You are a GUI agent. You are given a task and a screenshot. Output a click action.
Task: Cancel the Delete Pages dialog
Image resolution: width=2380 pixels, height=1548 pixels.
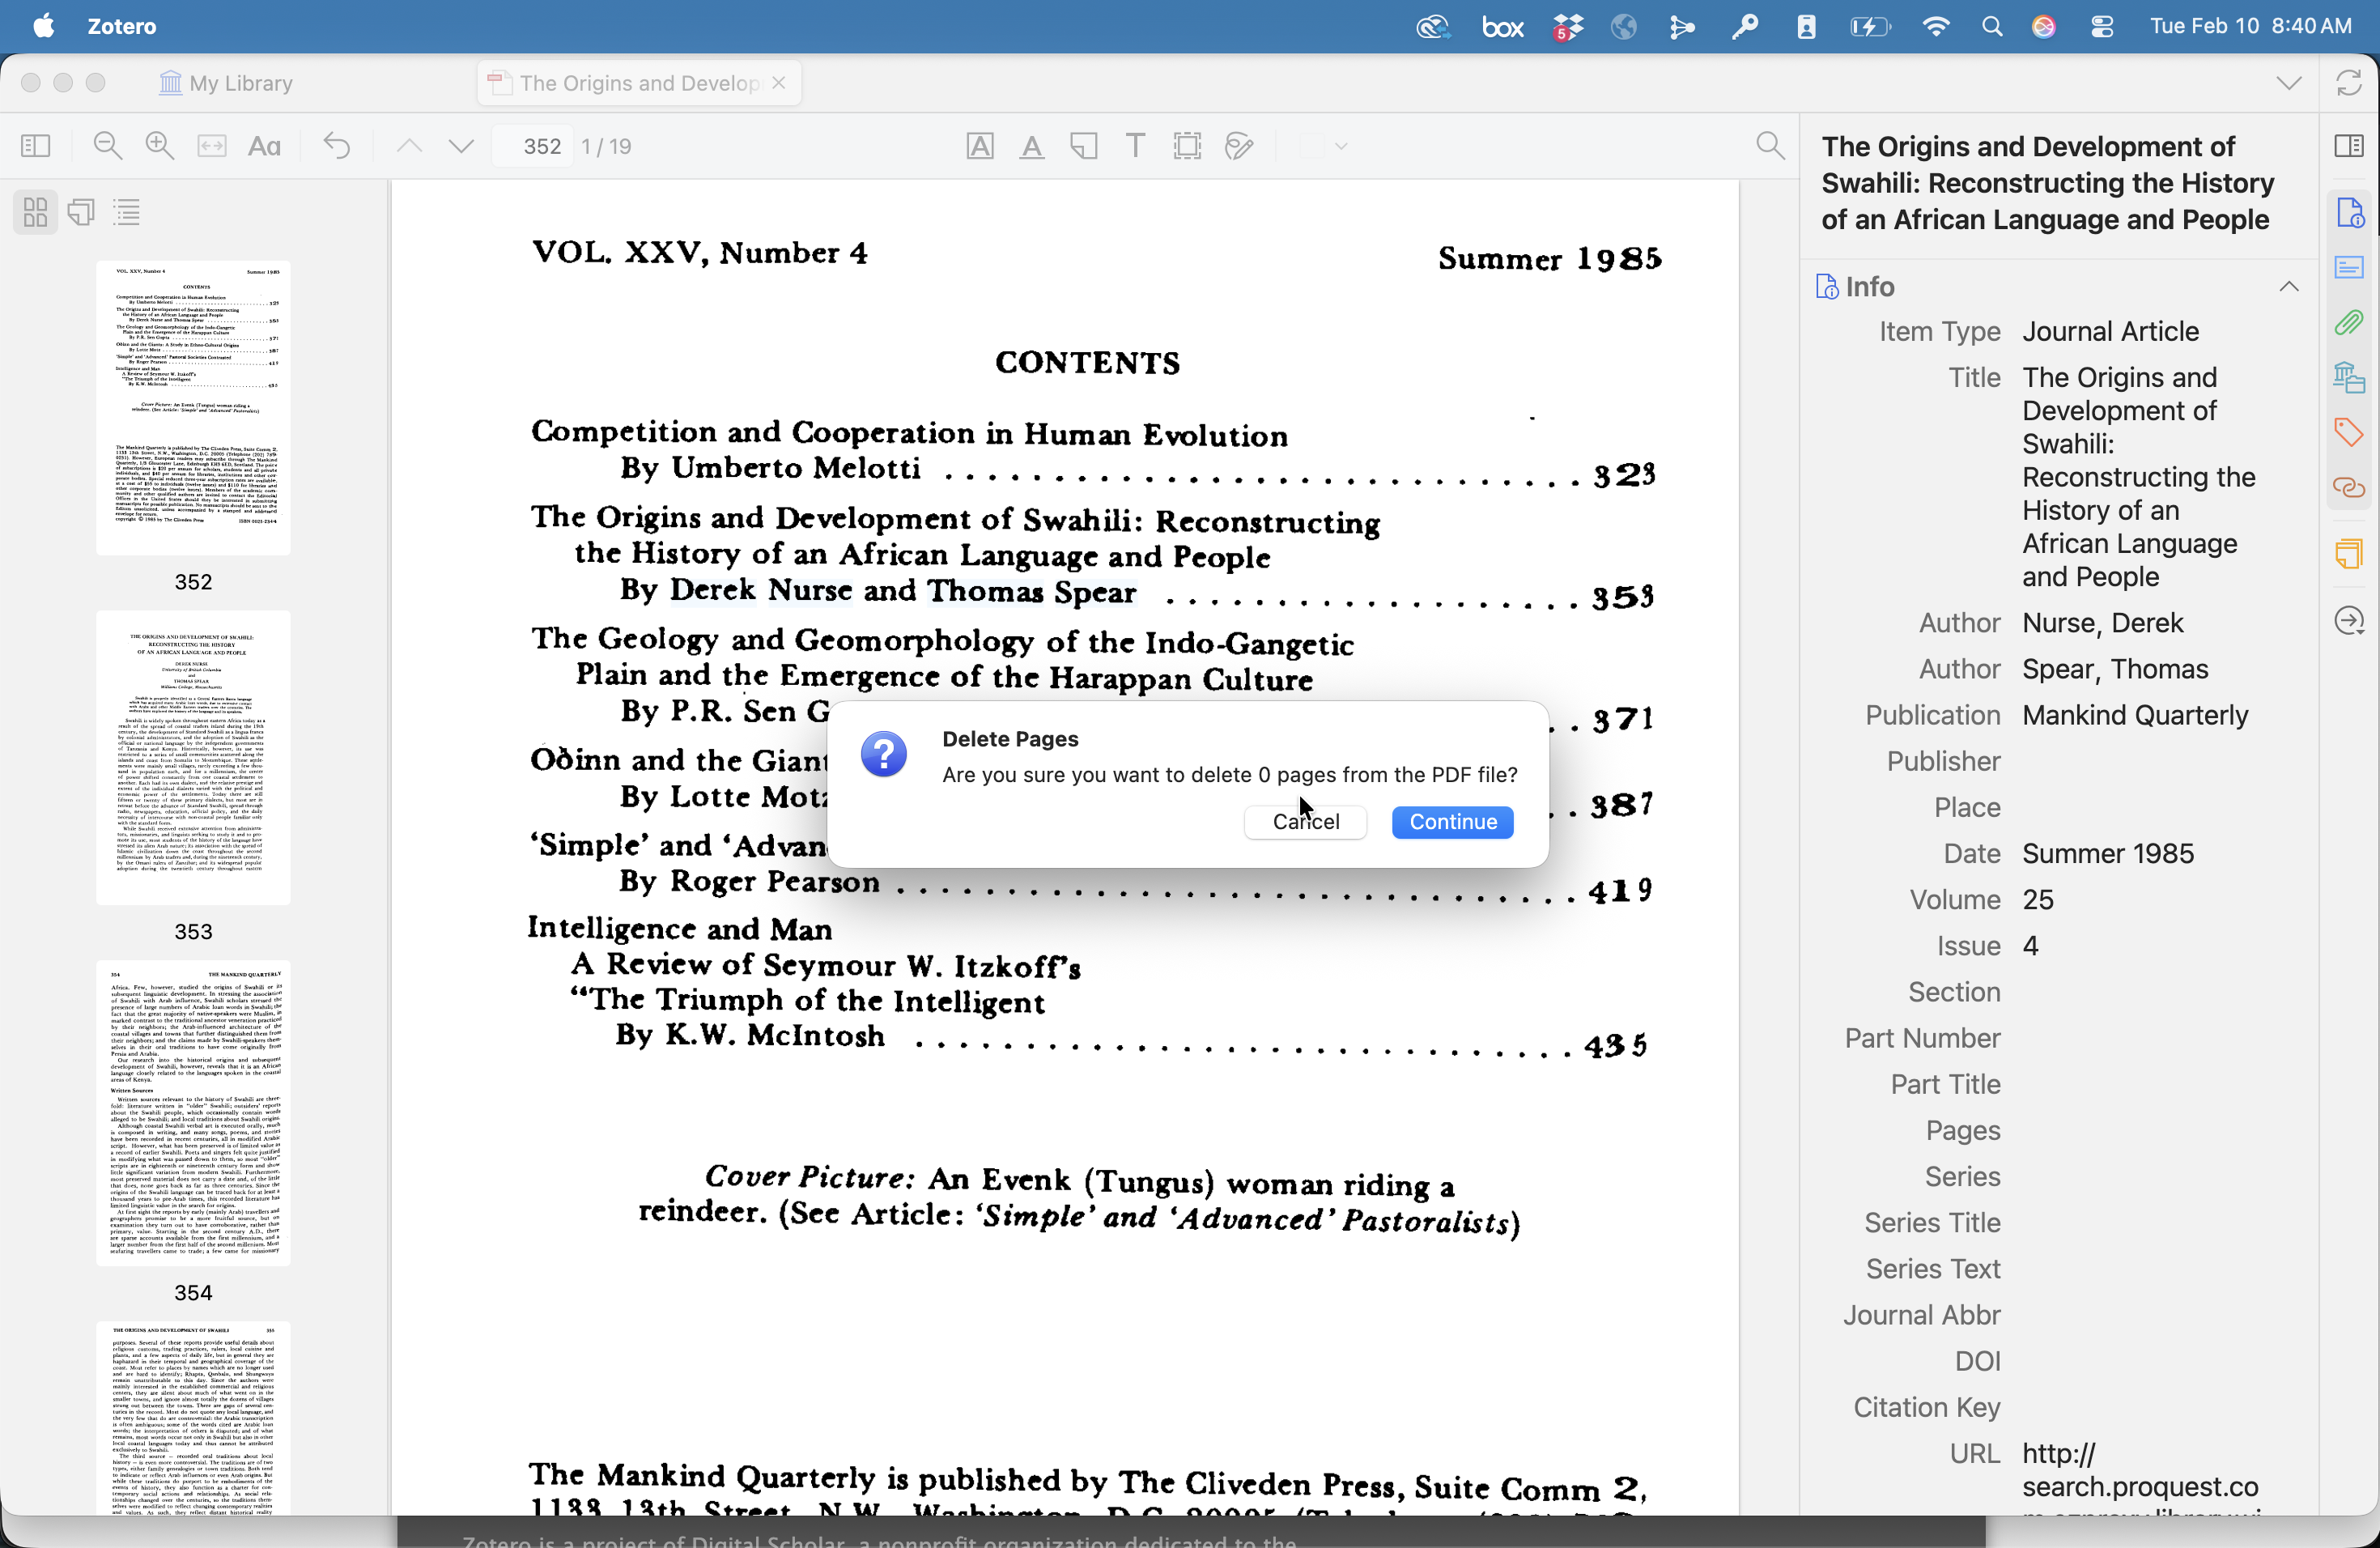(x=1305, y=821)
